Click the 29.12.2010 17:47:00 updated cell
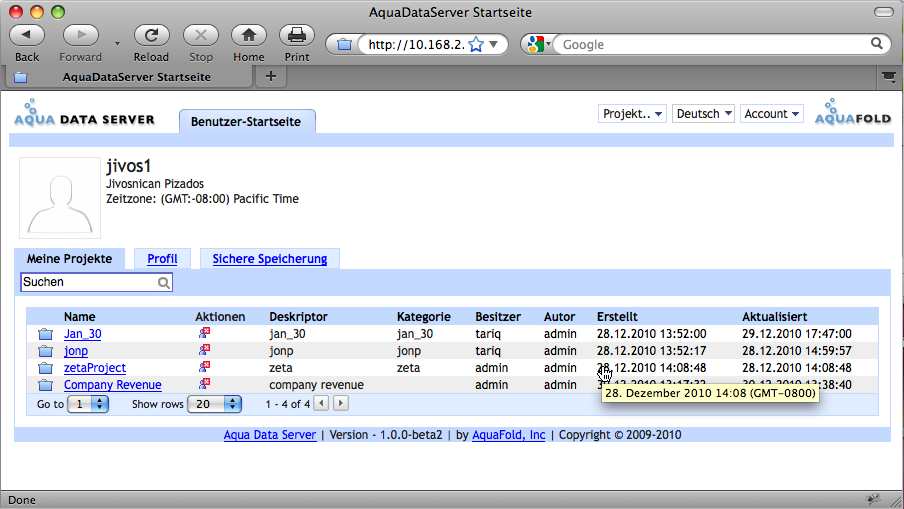This screenshot has height=509, width=904. [796, 334]
